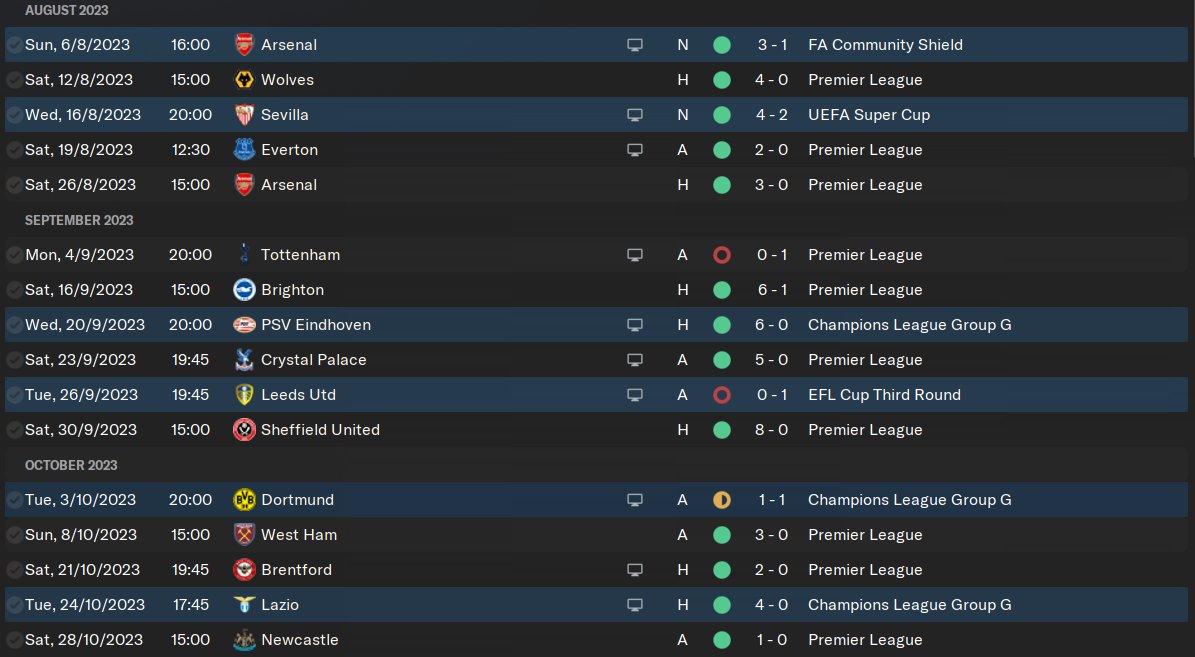Open the Crystal Palace team link
The height and width of the screenshot is (657, 1195).
tap(313, 360)
